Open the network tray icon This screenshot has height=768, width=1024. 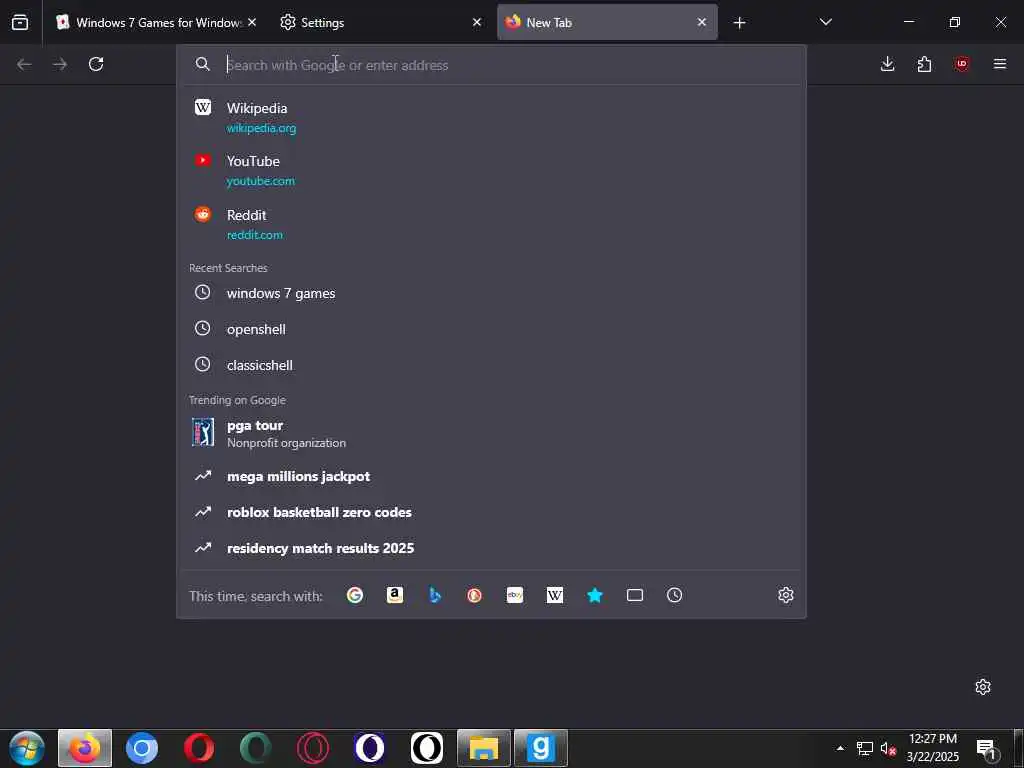(x=865, y=749)
